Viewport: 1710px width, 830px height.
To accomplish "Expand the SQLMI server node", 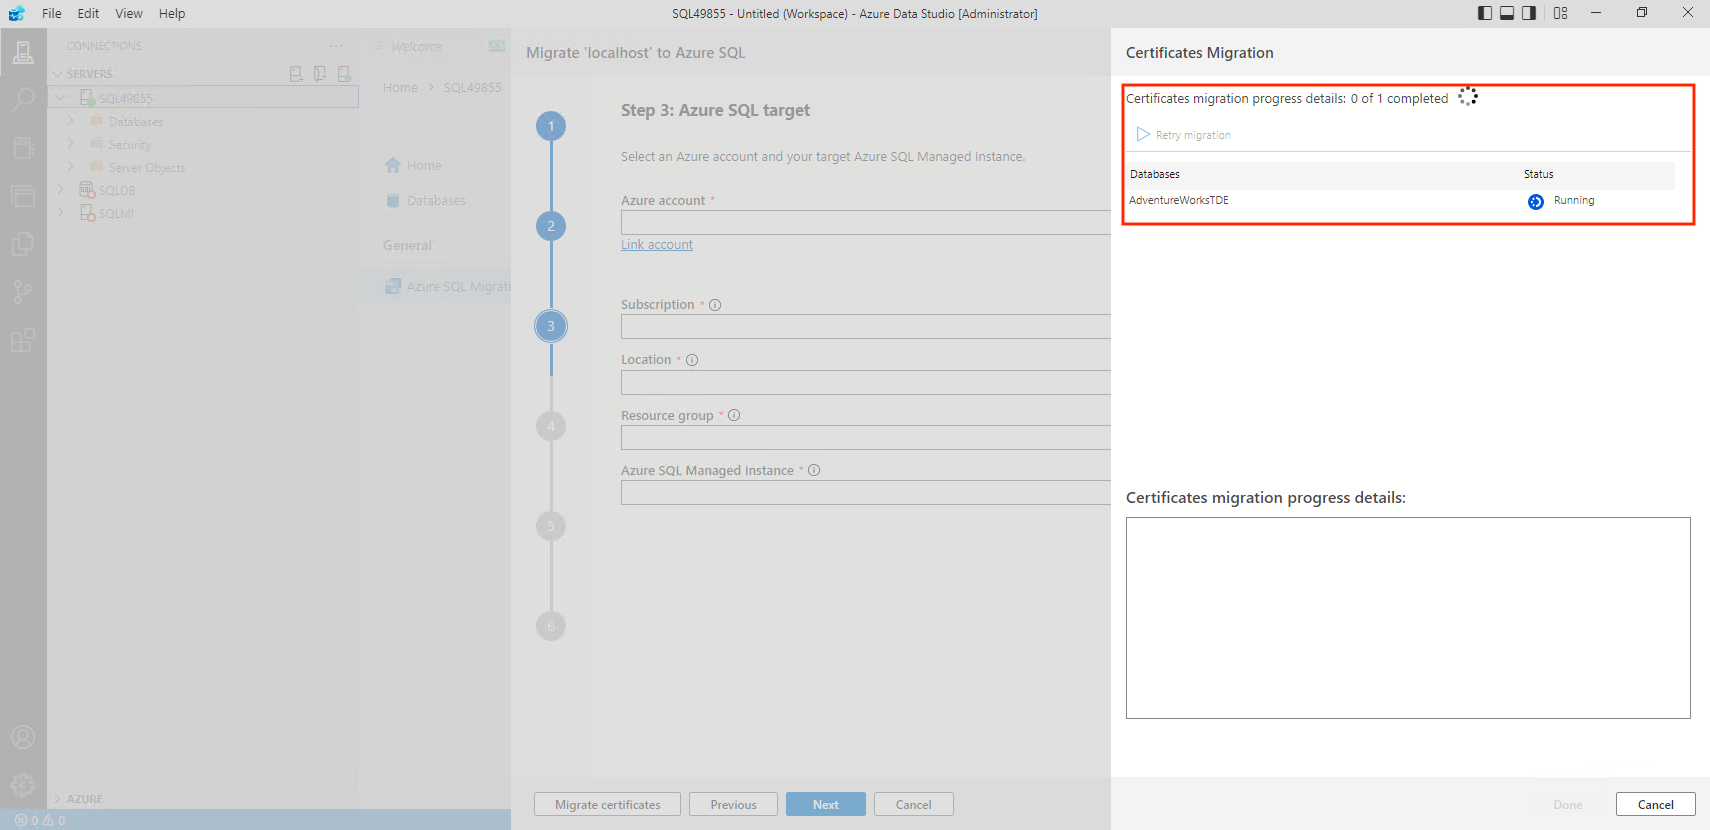I will click(62, 213).
